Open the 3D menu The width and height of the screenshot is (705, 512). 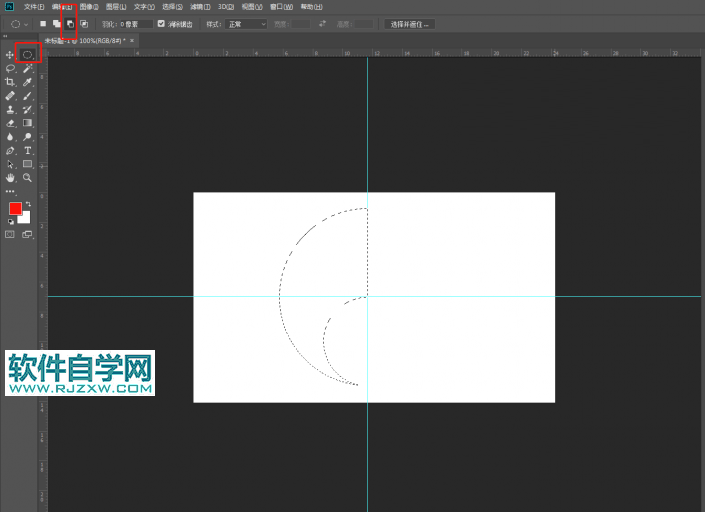coord(226,6)
